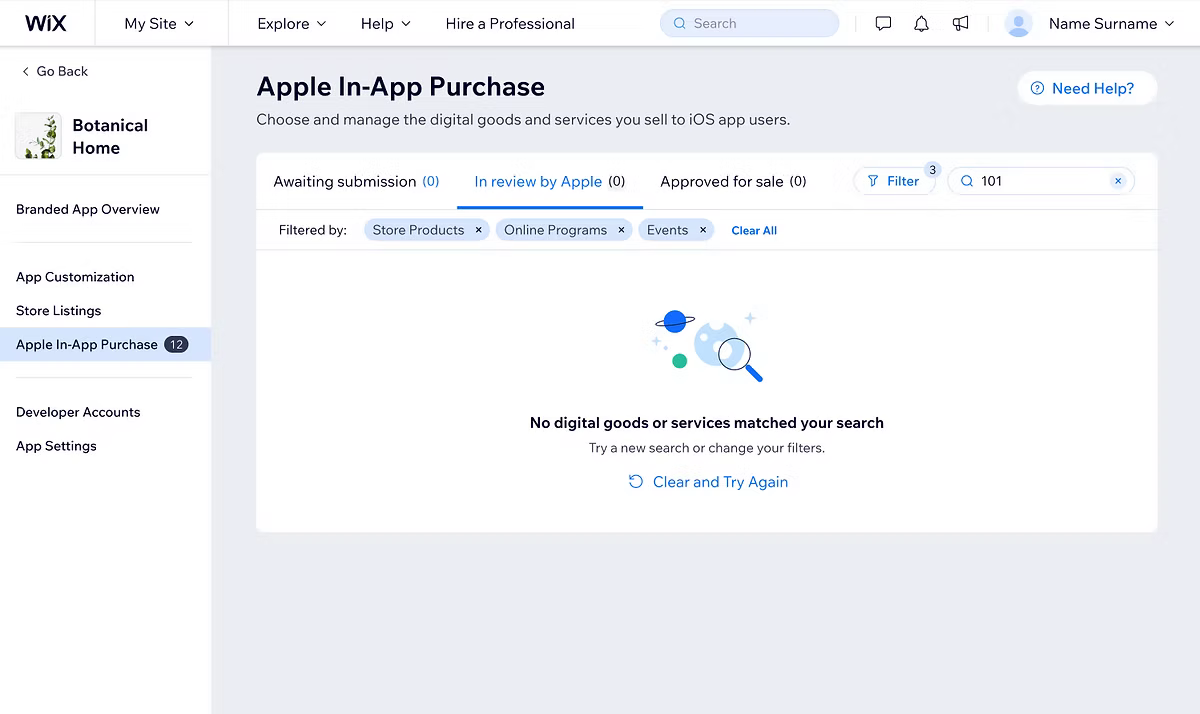
Task: Select Apple In-App Purchase sidebar item
Action: (105, 344)
